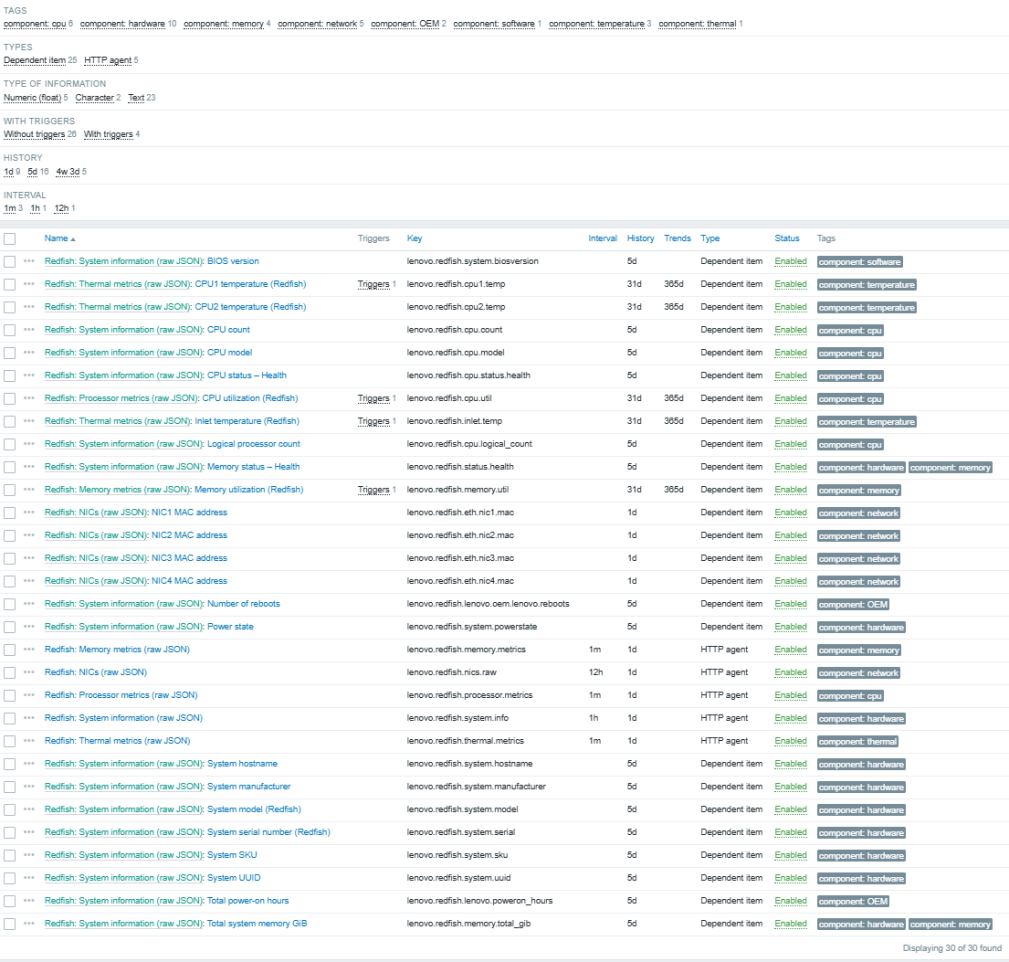This screenshot has width=1009, height=962.
Task: Open the three-dot menu for System manufacturer row
Action: pyautogui.click(x=29, y=786)
